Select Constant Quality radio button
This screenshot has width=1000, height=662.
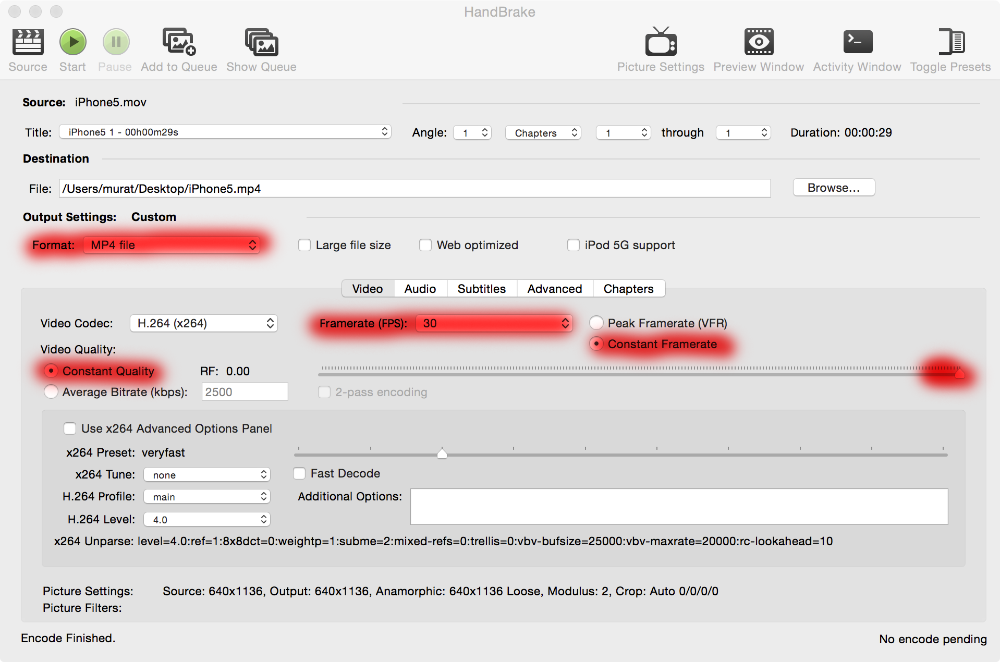pos(51,371)
